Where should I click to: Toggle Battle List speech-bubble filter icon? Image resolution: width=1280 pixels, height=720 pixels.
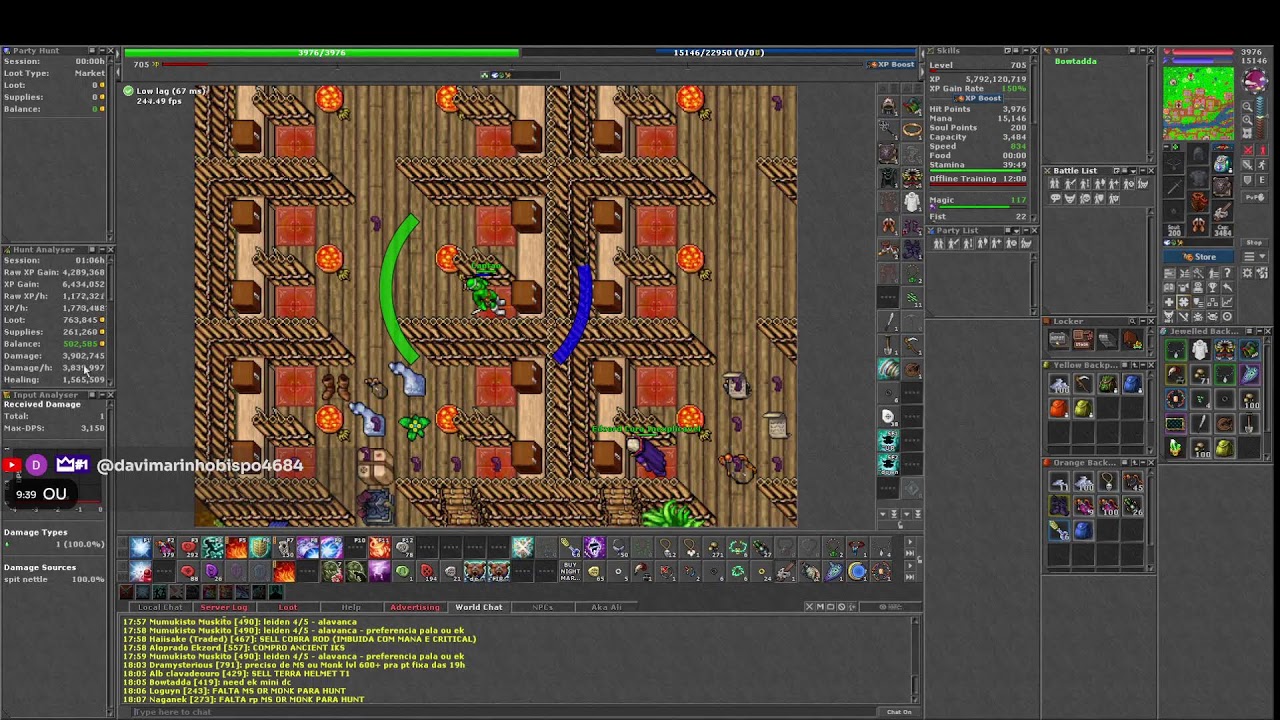pyautogui.click(x=1056, y=198)
